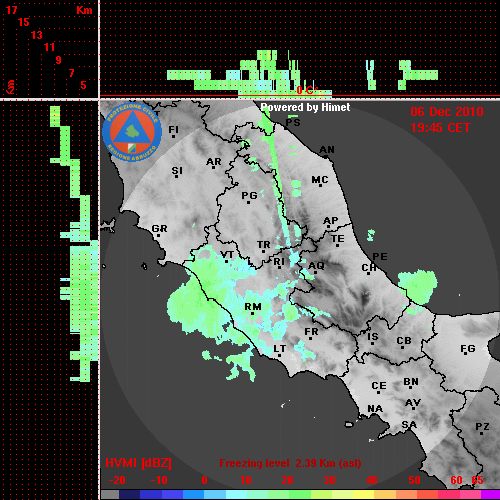Click the '-10' scale value

coord(159,480)
